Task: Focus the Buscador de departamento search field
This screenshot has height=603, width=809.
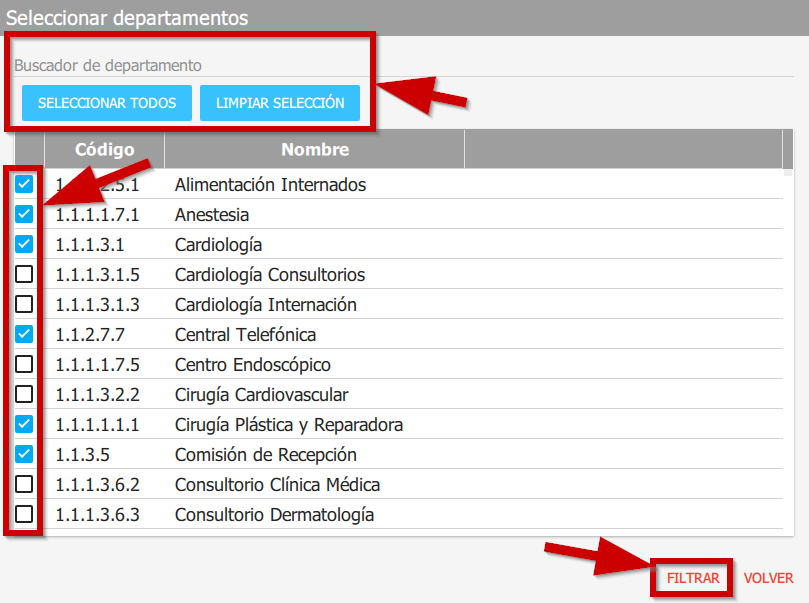Action: pyautogui.click(x=190, y=66)
